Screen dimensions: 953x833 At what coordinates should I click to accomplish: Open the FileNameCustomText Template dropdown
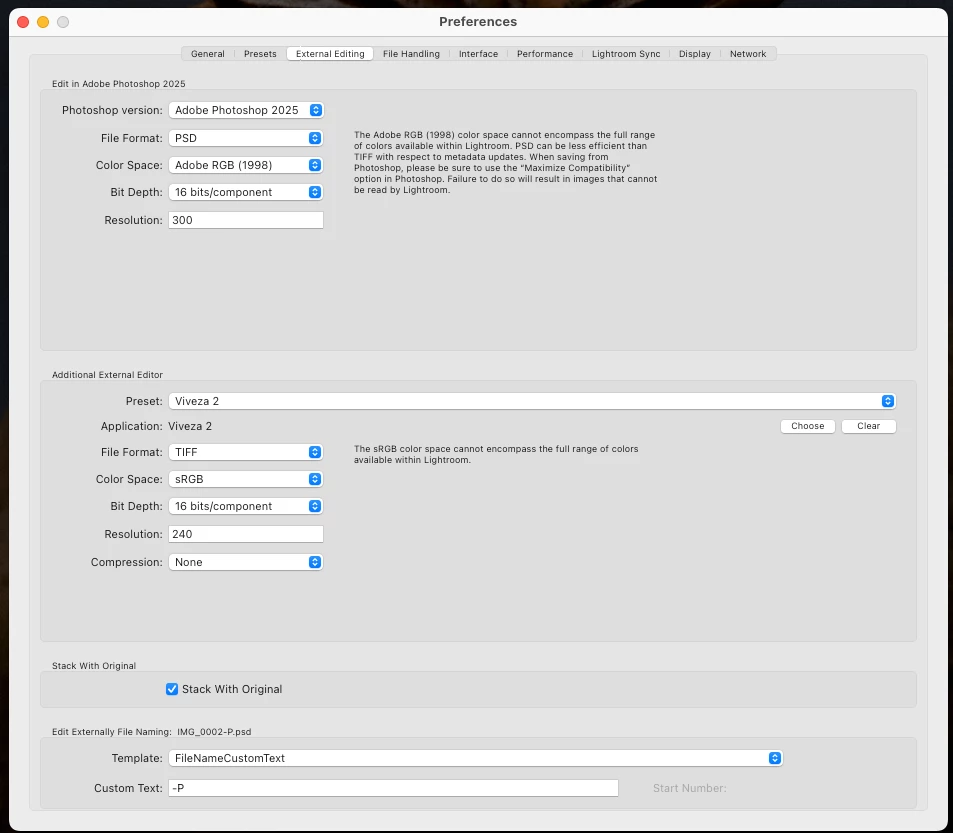[x=475, y=758]
